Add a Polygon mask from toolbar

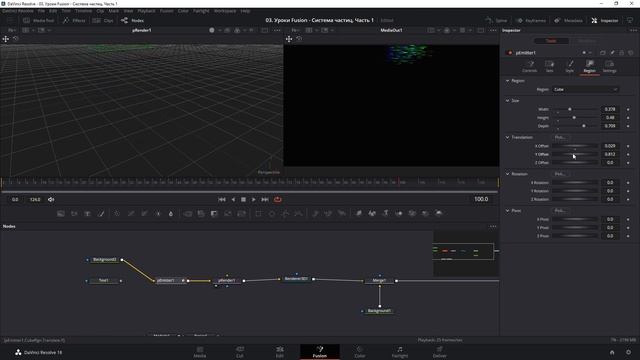pos(285,213)
